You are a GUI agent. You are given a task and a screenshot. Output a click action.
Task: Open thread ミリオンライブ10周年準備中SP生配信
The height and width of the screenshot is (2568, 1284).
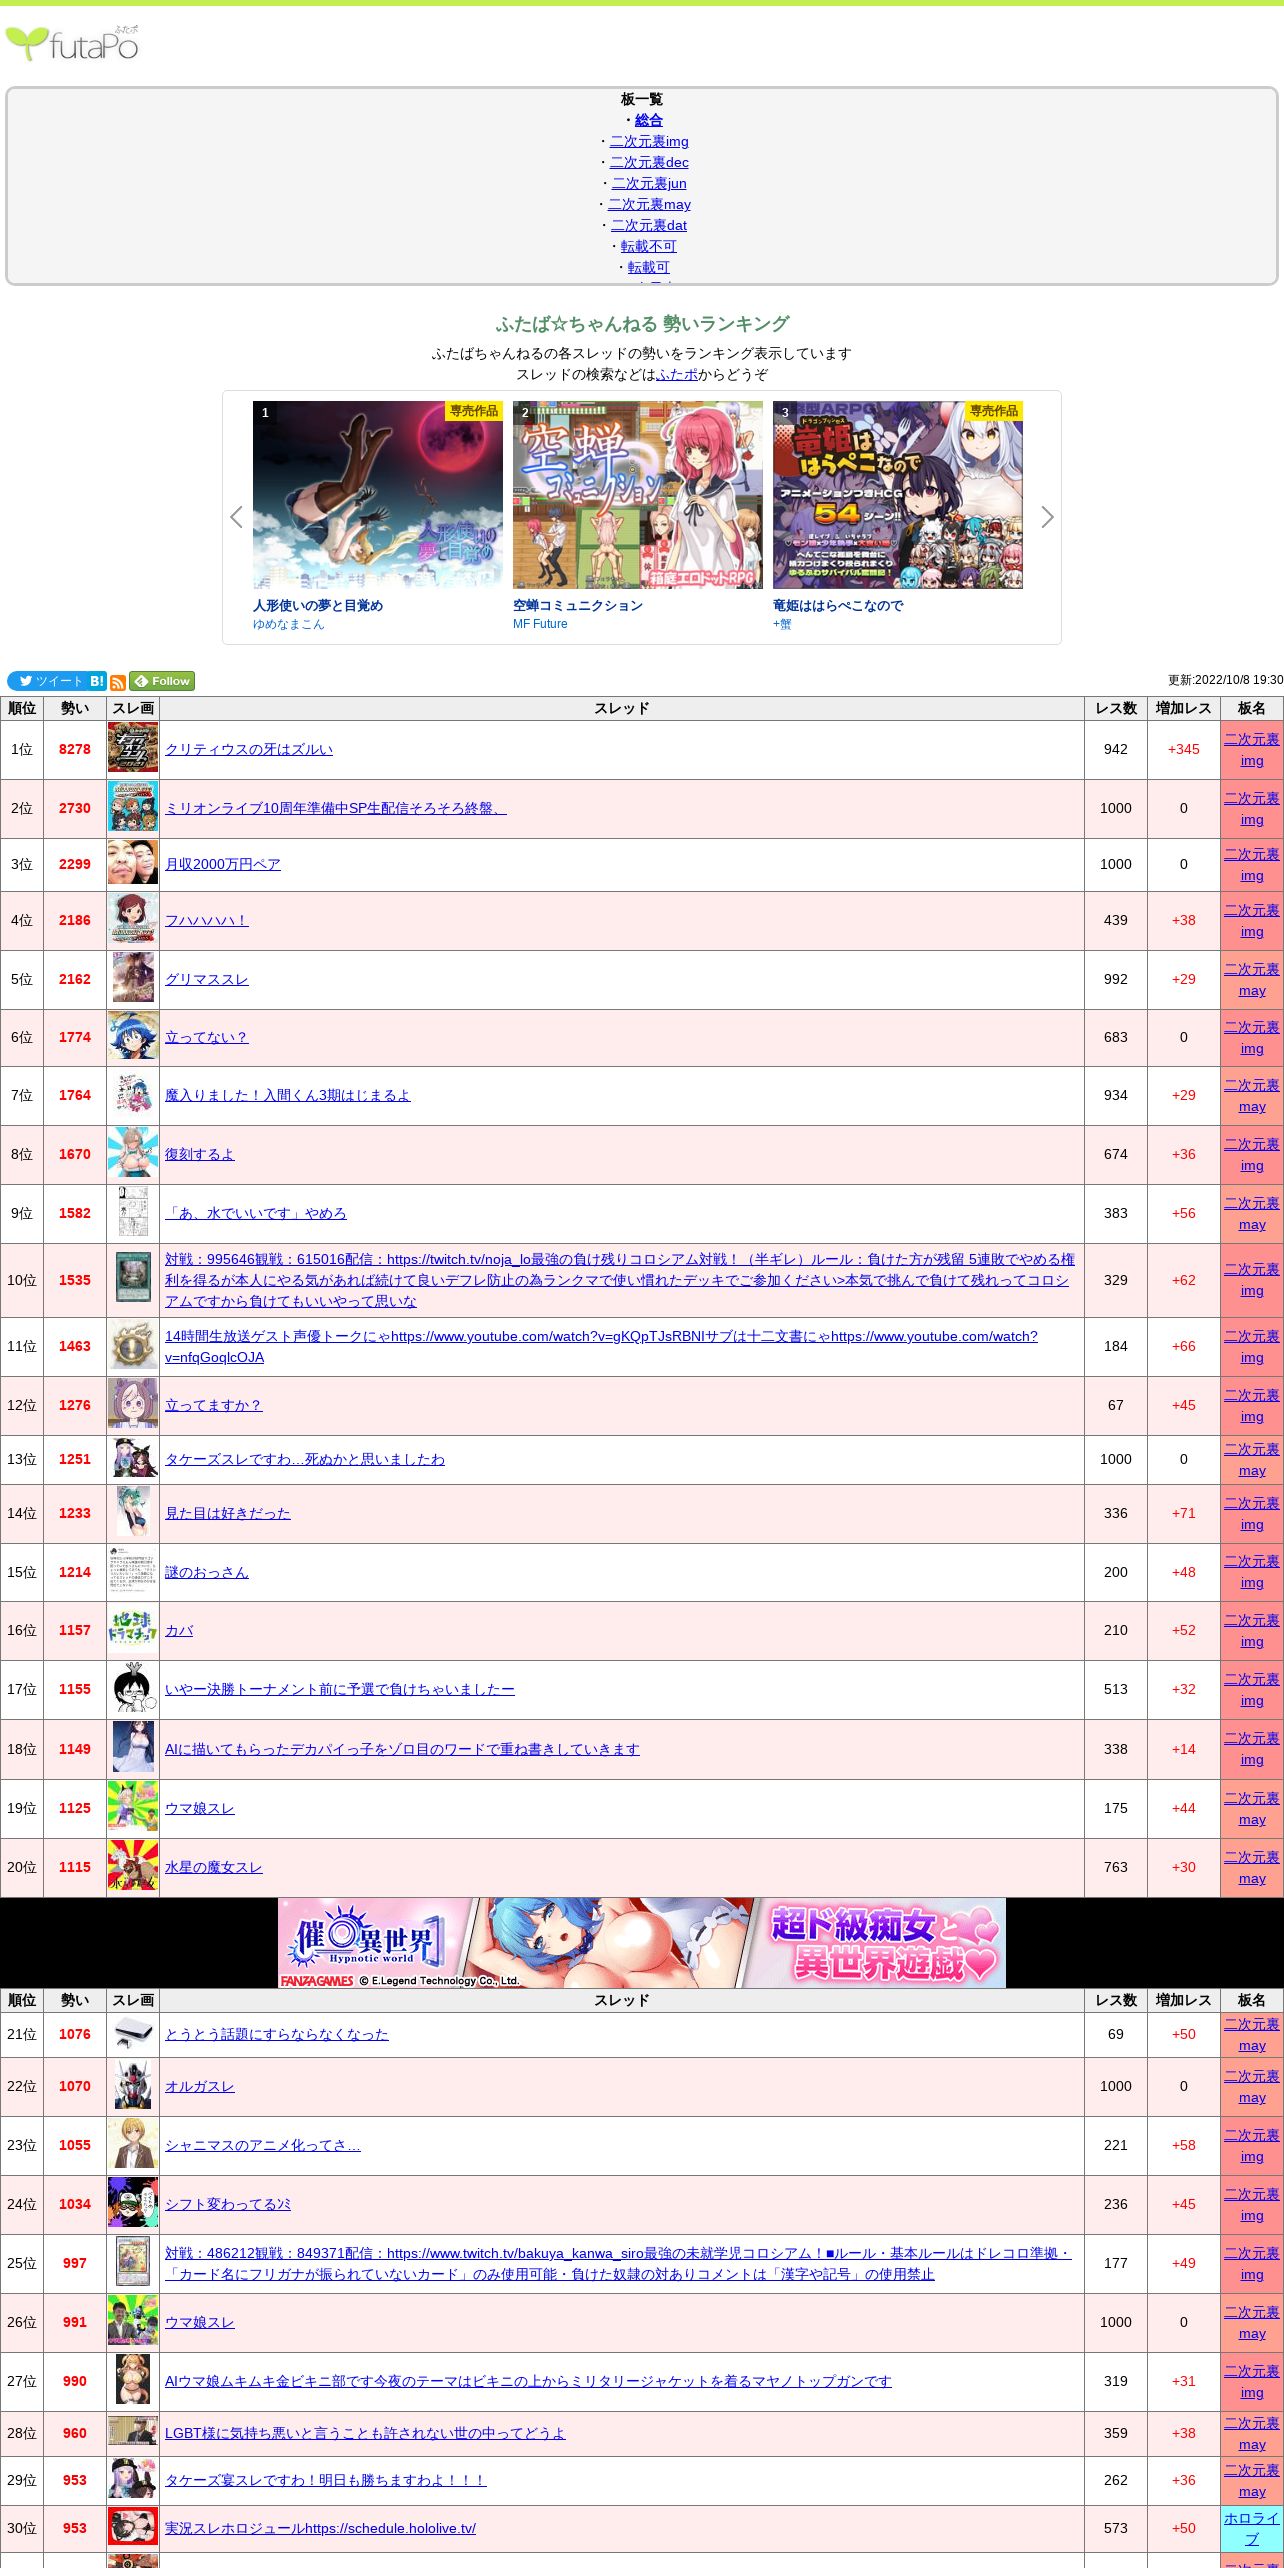tap(336, 808)
